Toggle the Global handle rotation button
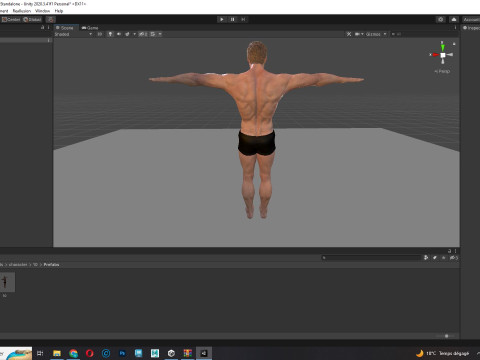Image resolution: width=480 pixels, height=360 pixels. (x=32, y=19)
